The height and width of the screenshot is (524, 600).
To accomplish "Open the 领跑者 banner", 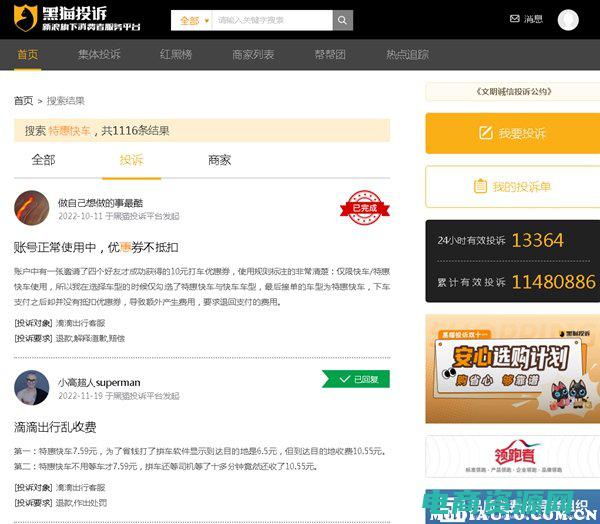I will click(x=513, y=456).
